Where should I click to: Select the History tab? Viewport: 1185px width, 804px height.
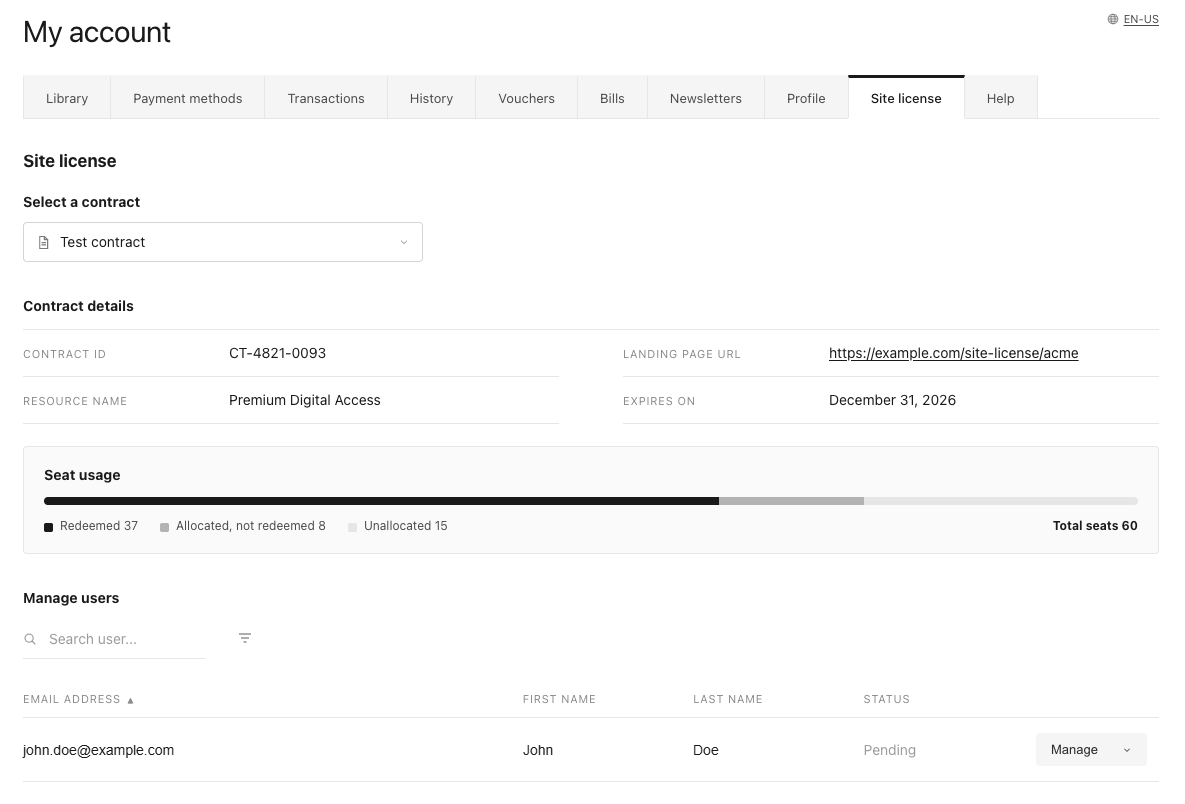(432, 98)
